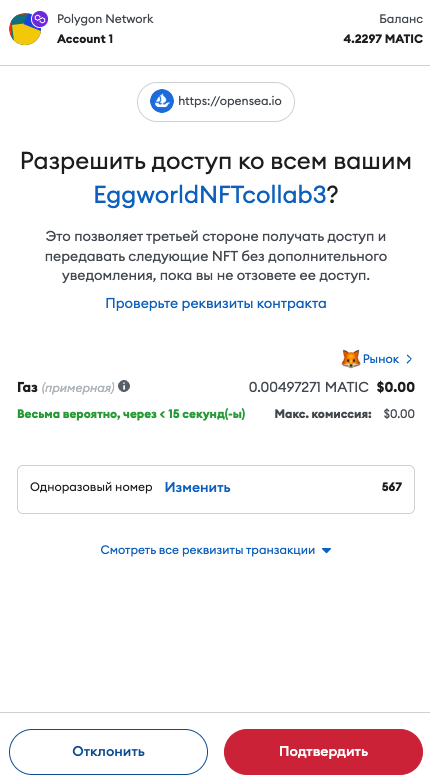Click Изменить to edit nonce
Image resolution: width=430 pixels, height=779 pixels.
(x=198, y=487)
